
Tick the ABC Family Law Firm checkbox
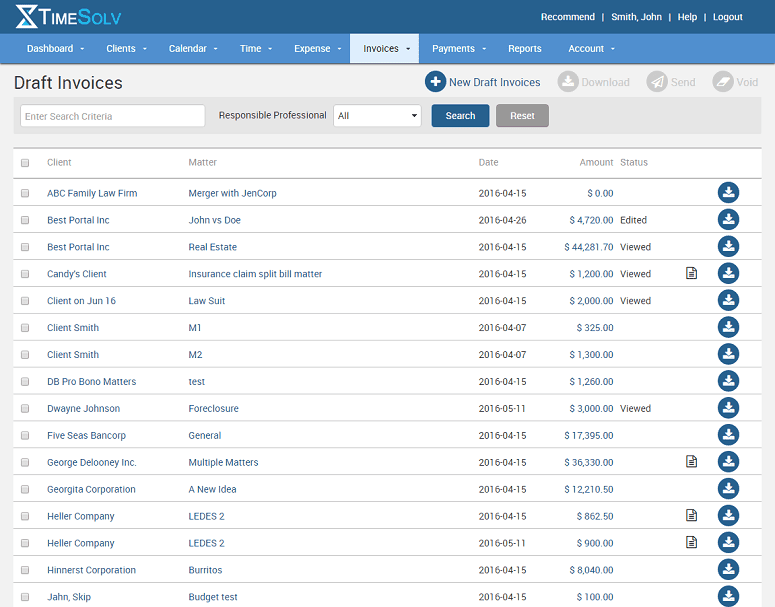(x=25, y=193)
